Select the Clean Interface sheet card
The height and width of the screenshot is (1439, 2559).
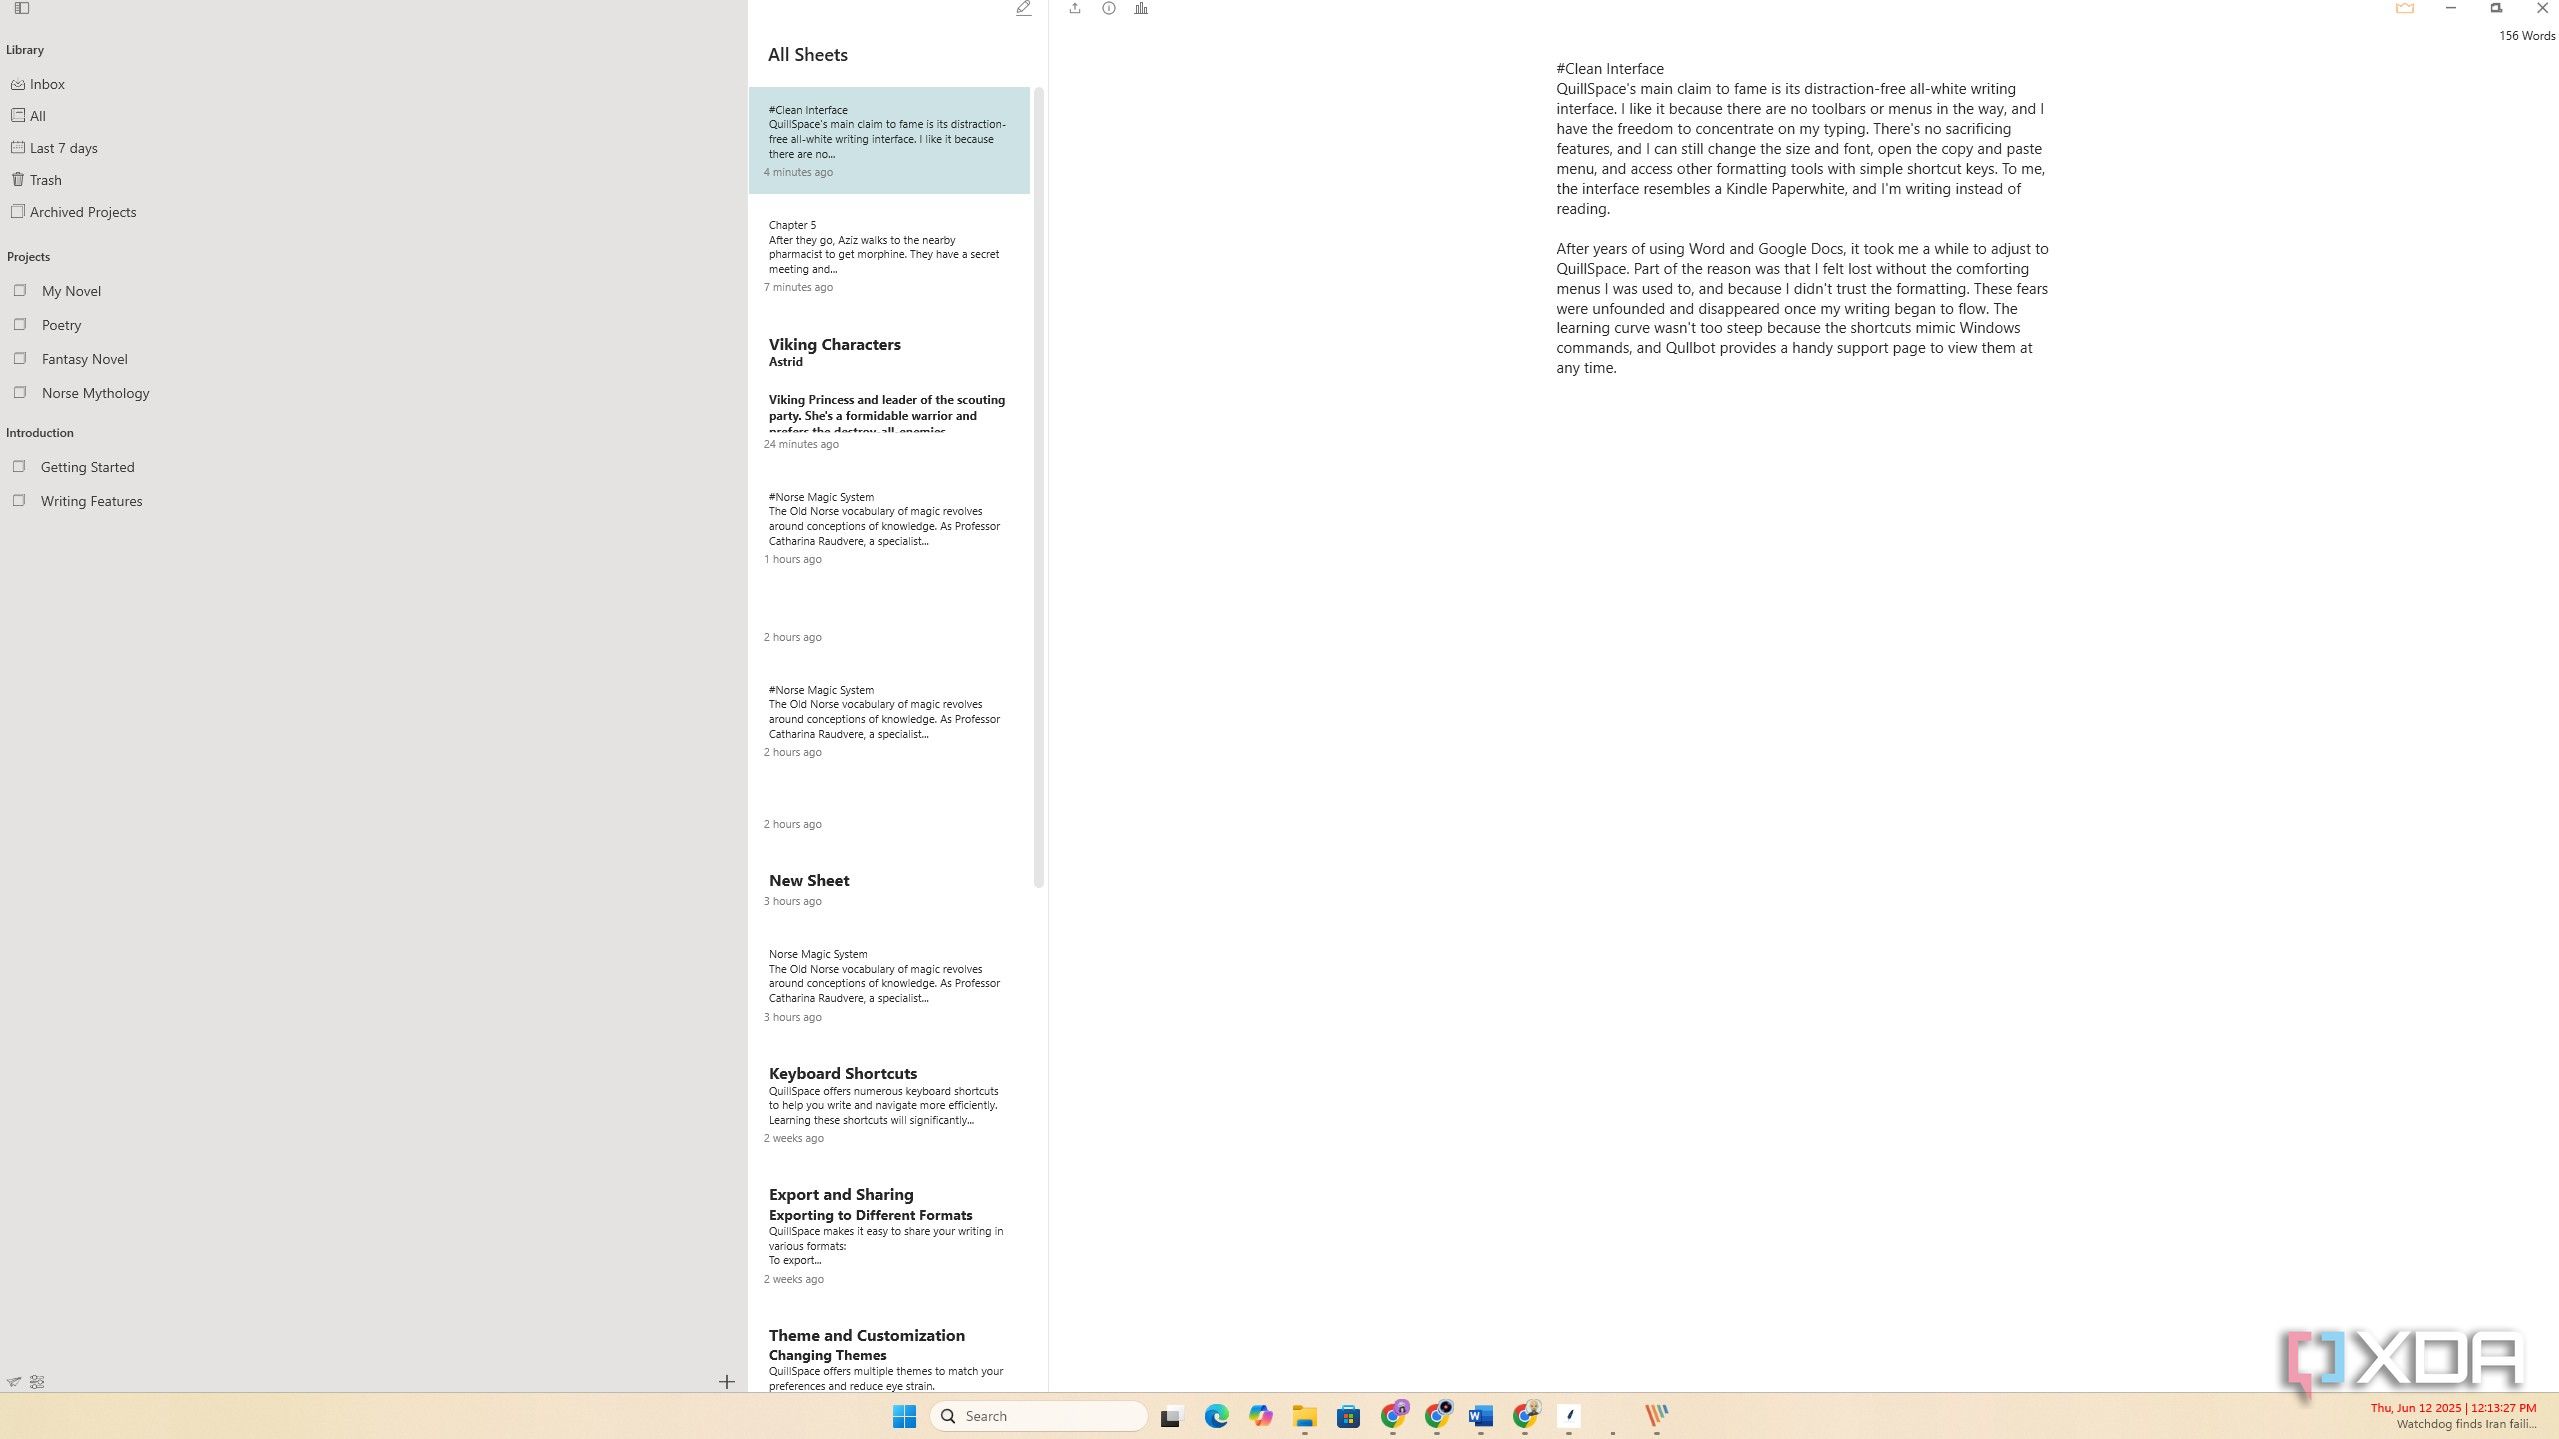click(889, 140)
